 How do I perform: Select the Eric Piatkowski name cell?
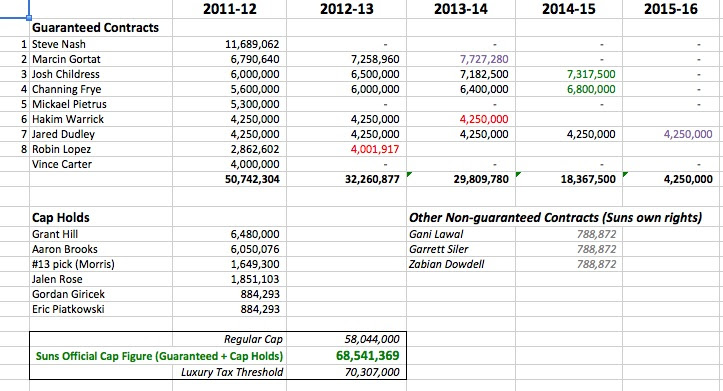pyautogui.click(x=101, y=309)
